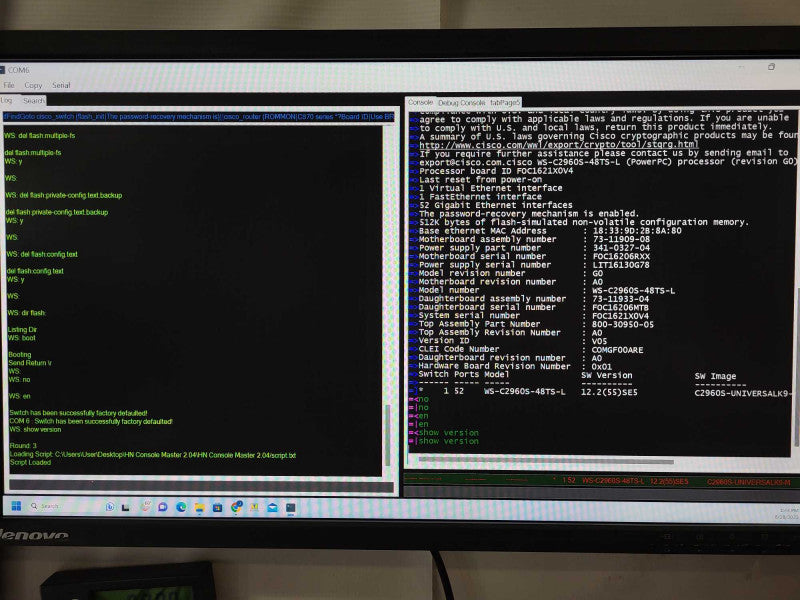Click the 'Round: 3' log line

pos(23,446)
